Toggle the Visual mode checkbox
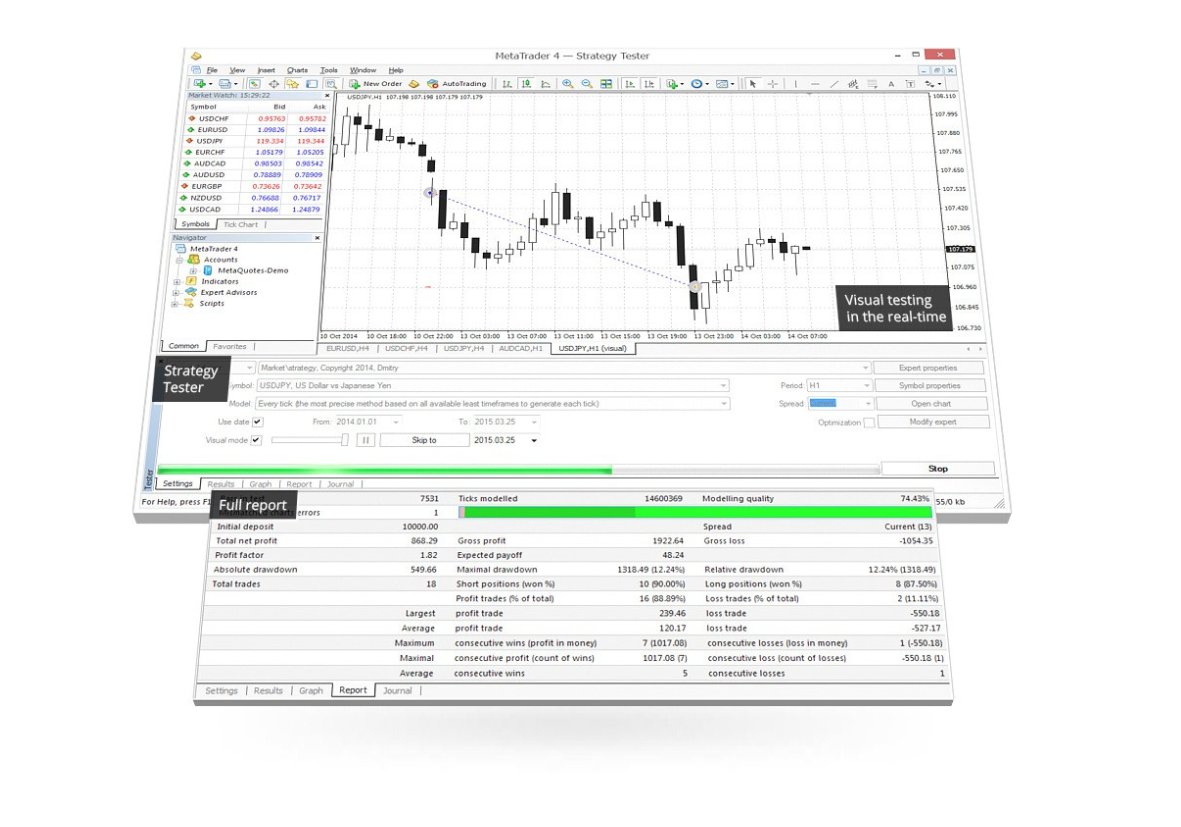1181x827 pixels. [x=256, y=440]
